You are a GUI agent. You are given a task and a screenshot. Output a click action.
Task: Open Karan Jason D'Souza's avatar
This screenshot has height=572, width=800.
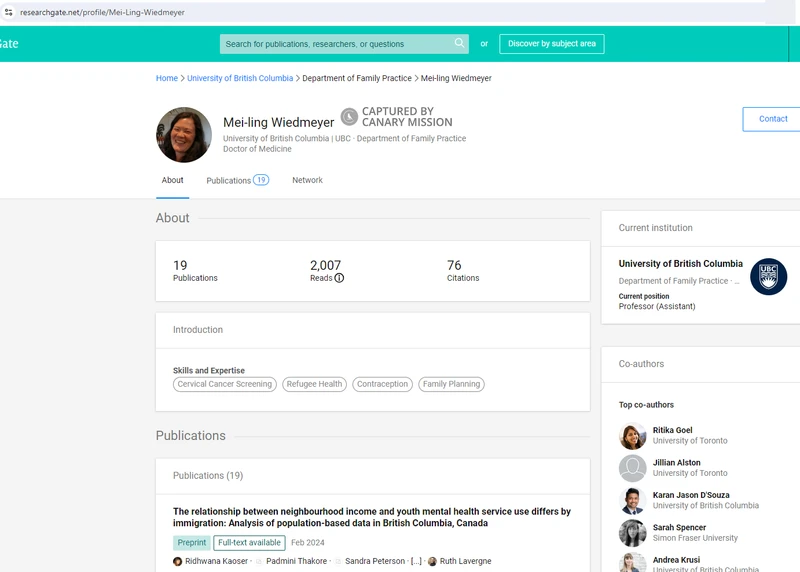633,501
